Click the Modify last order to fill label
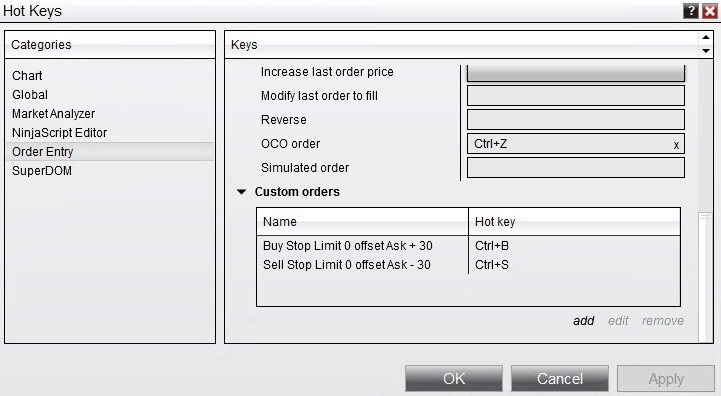The height and width of the screenshot is (396, 721). [319, 96]
